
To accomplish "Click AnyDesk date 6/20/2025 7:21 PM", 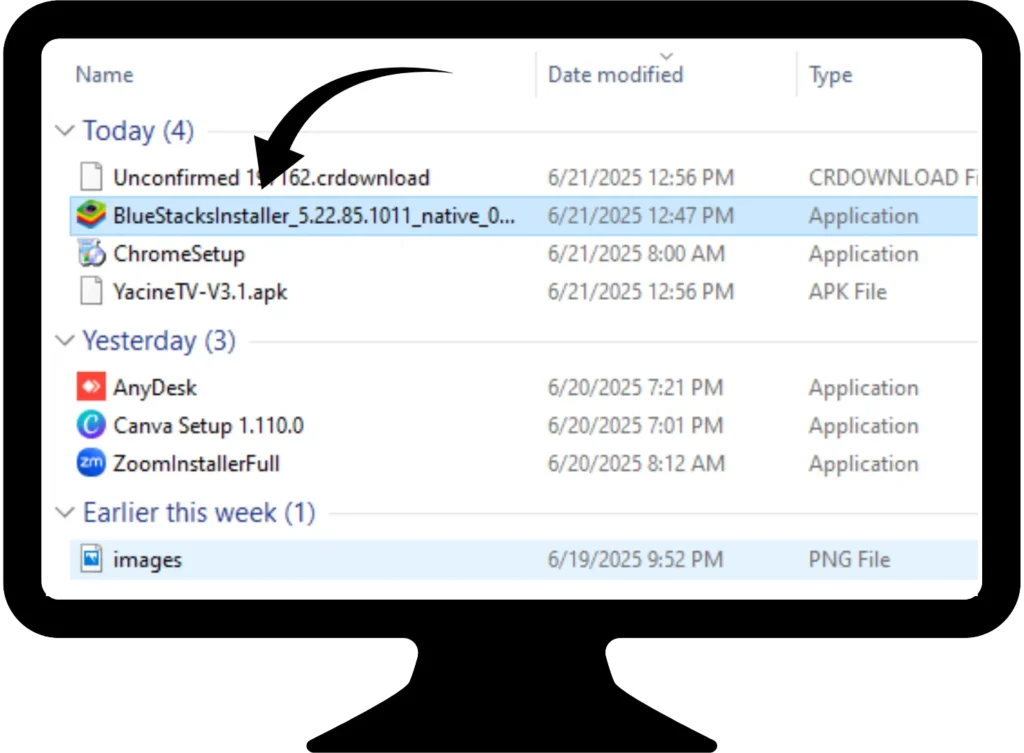I will (x=635, y=387).
